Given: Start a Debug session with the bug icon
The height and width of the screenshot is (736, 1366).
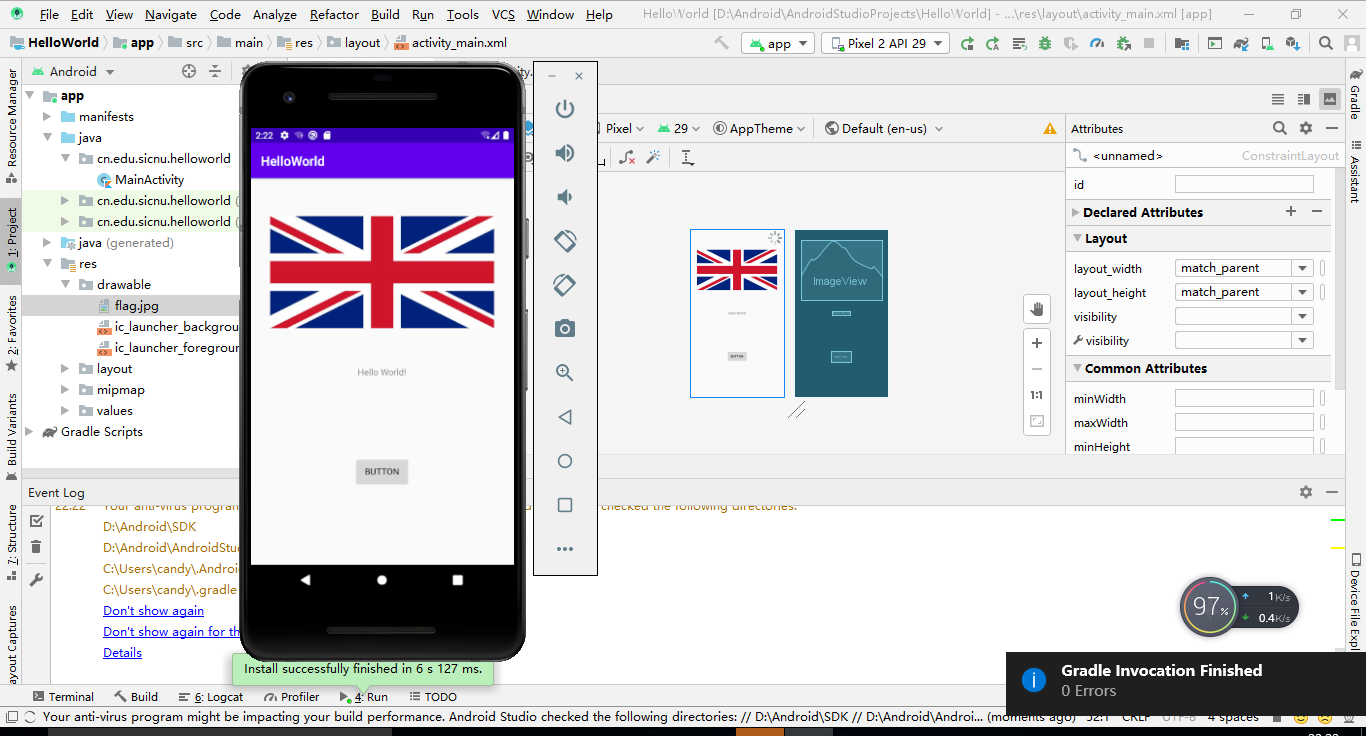Looking at the screenshot, I should 1043,43.
